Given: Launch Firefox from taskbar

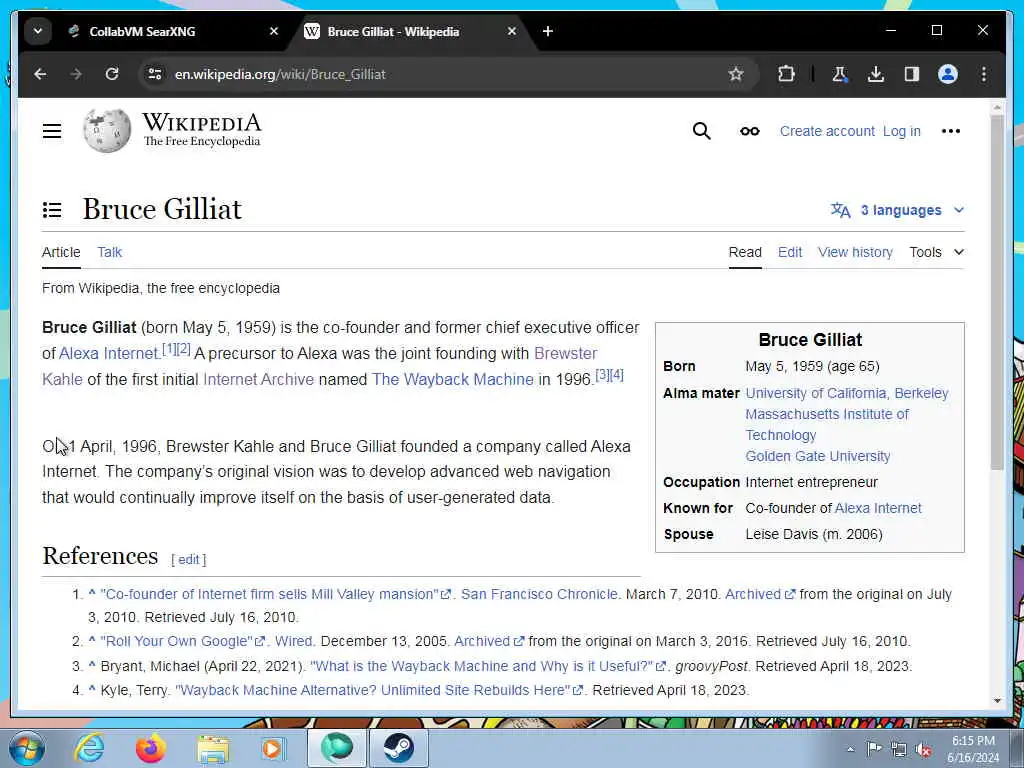Looking at the screenshot, I should [x=151, y=748].
